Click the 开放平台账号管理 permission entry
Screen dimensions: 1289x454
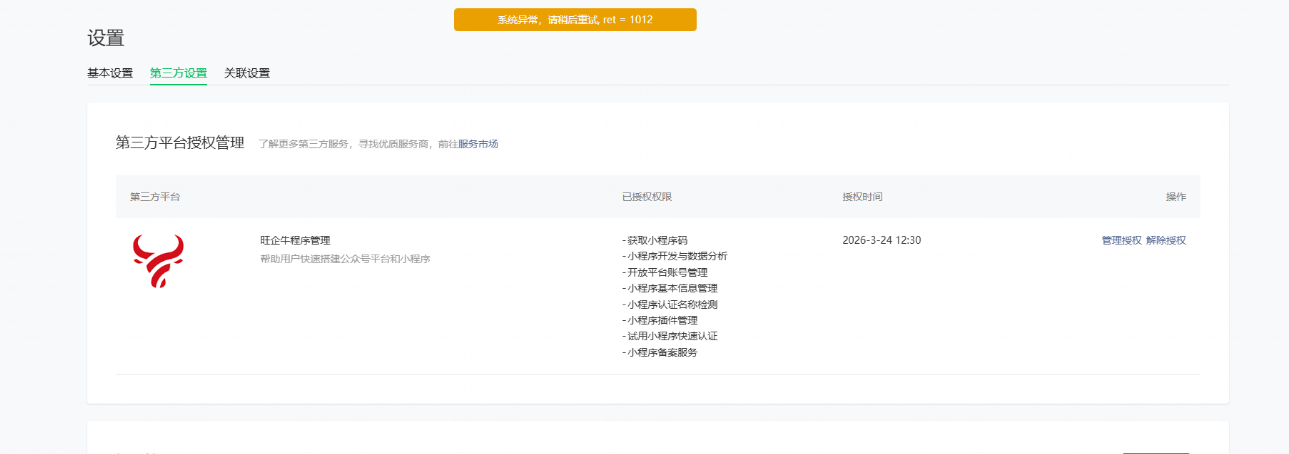(x=665, y=272)
